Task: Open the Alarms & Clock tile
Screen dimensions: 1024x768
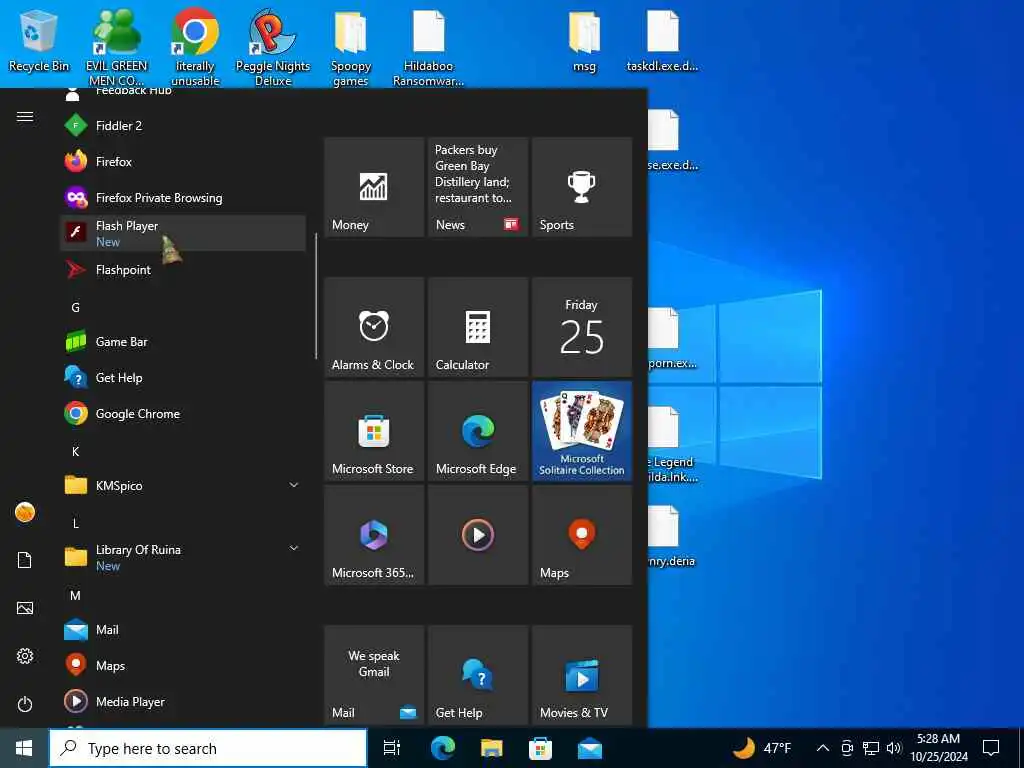Action: [374, 327]
